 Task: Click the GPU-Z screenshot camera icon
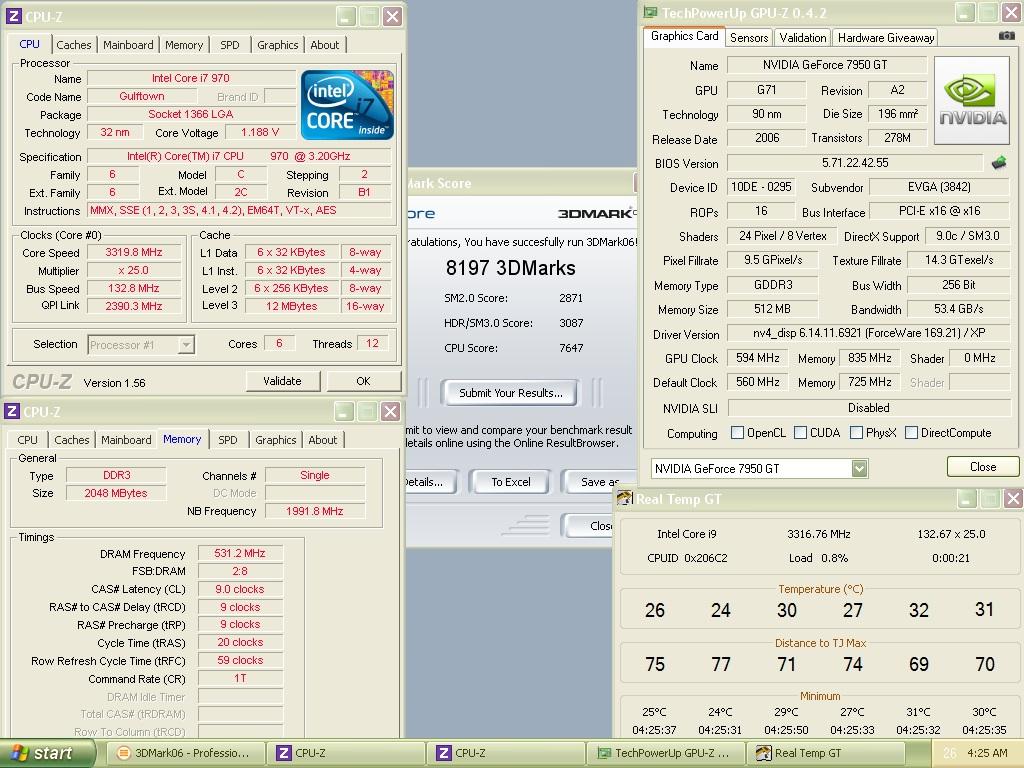point(1006,36)
